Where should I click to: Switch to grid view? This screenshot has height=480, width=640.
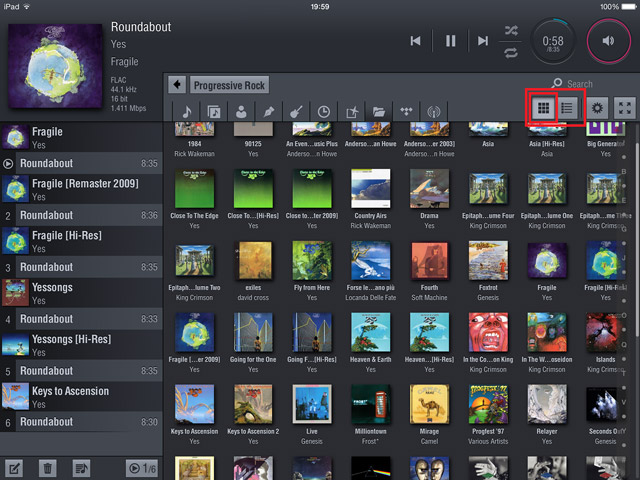click(543, 108)
